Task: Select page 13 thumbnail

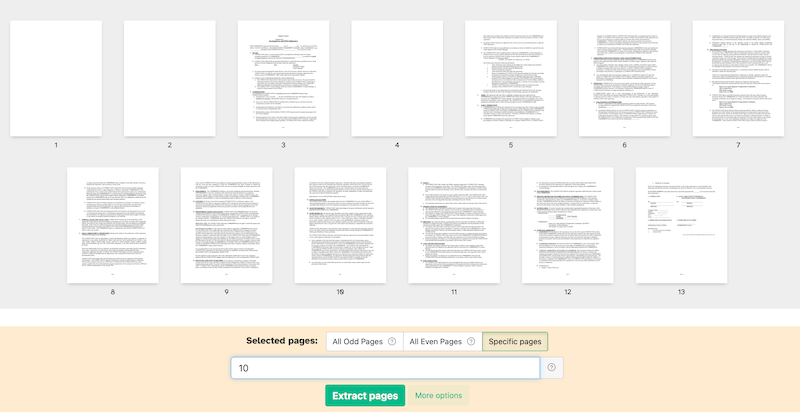Action: pos(682,225)
